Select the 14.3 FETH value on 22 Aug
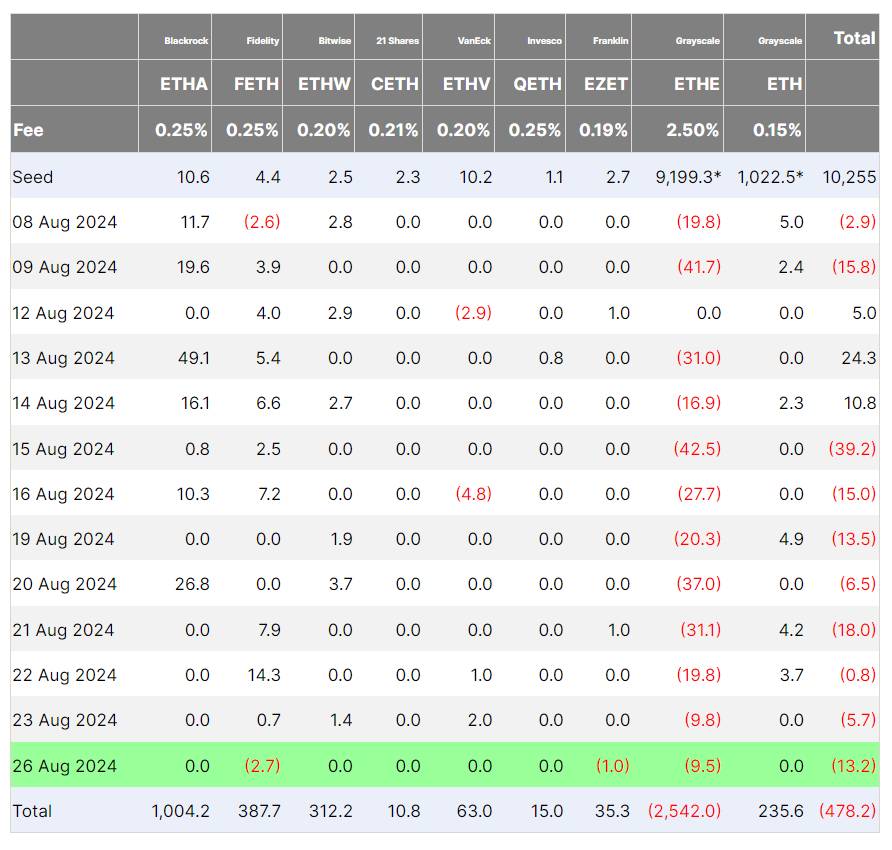Viewport: 892px width, 850px height. click(264, 675)
